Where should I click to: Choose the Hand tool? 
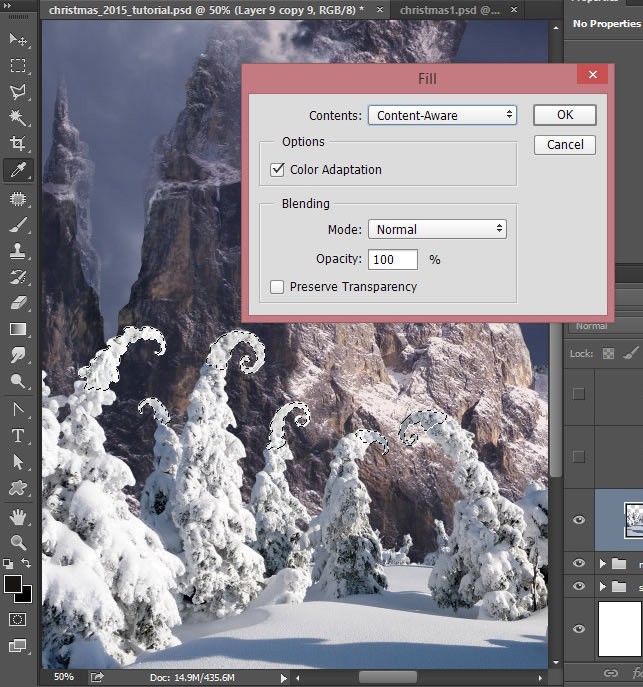click(18, 517)
